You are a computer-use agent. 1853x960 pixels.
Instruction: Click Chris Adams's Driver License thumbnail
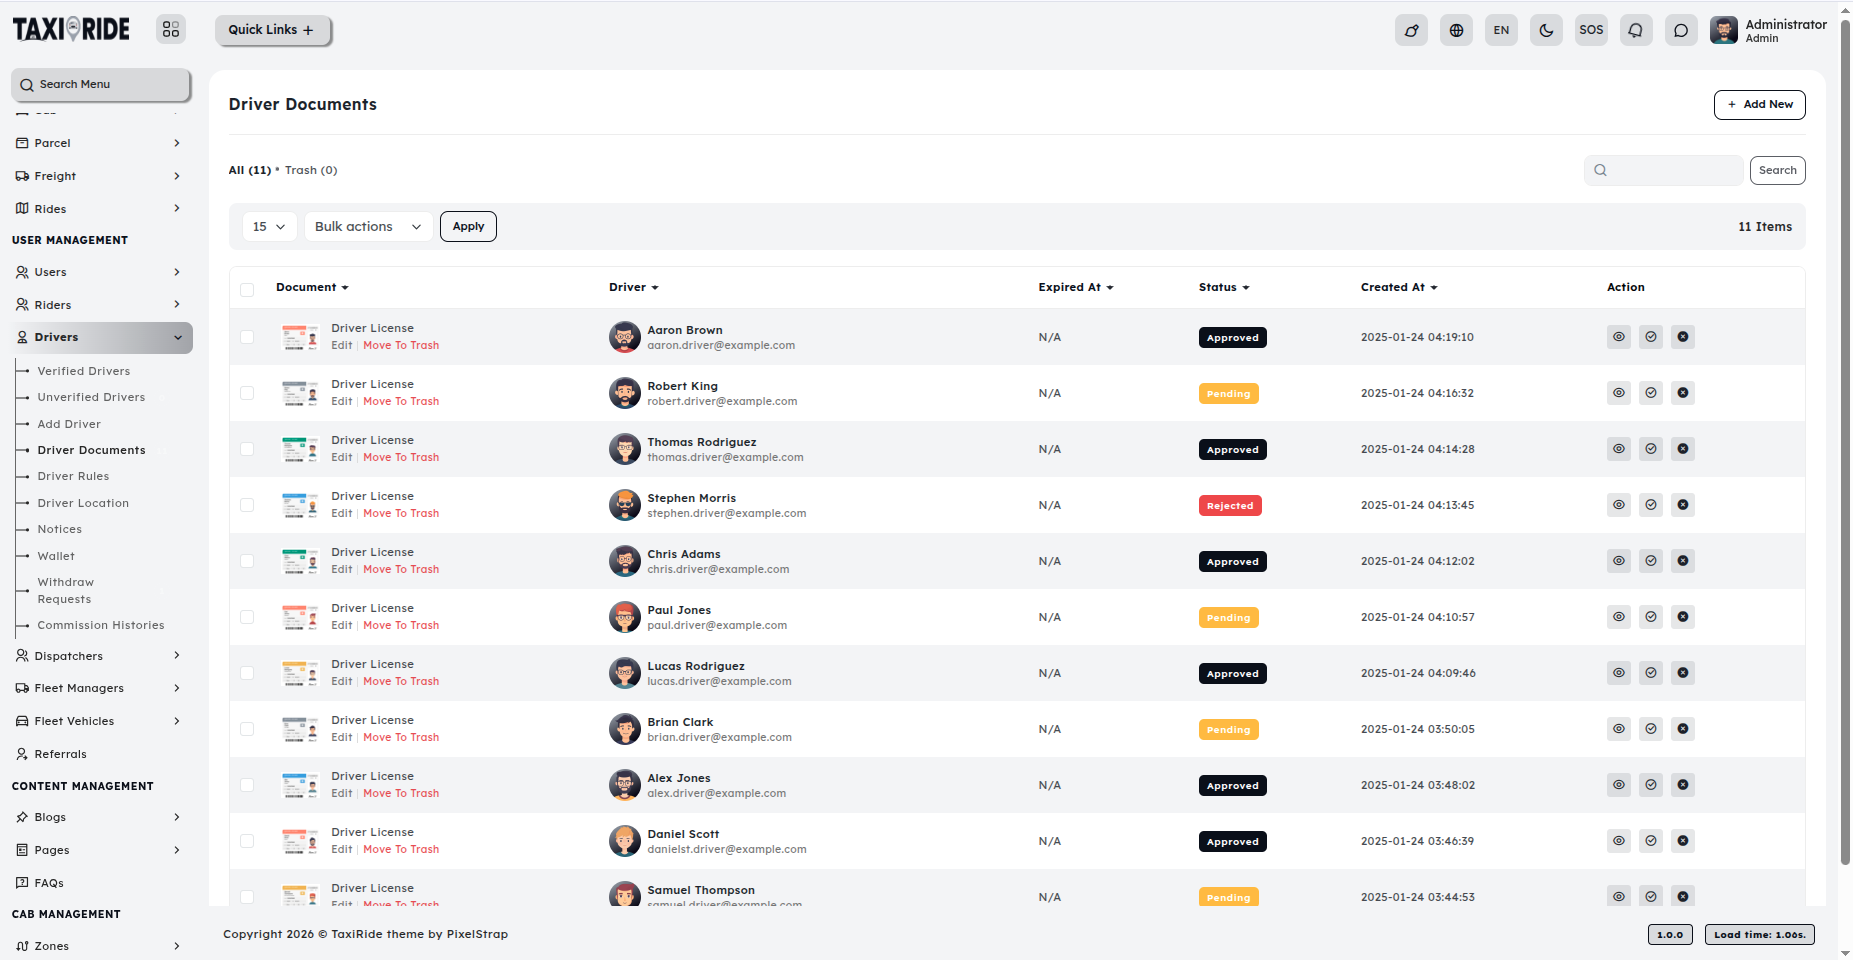tap(300, 561)
